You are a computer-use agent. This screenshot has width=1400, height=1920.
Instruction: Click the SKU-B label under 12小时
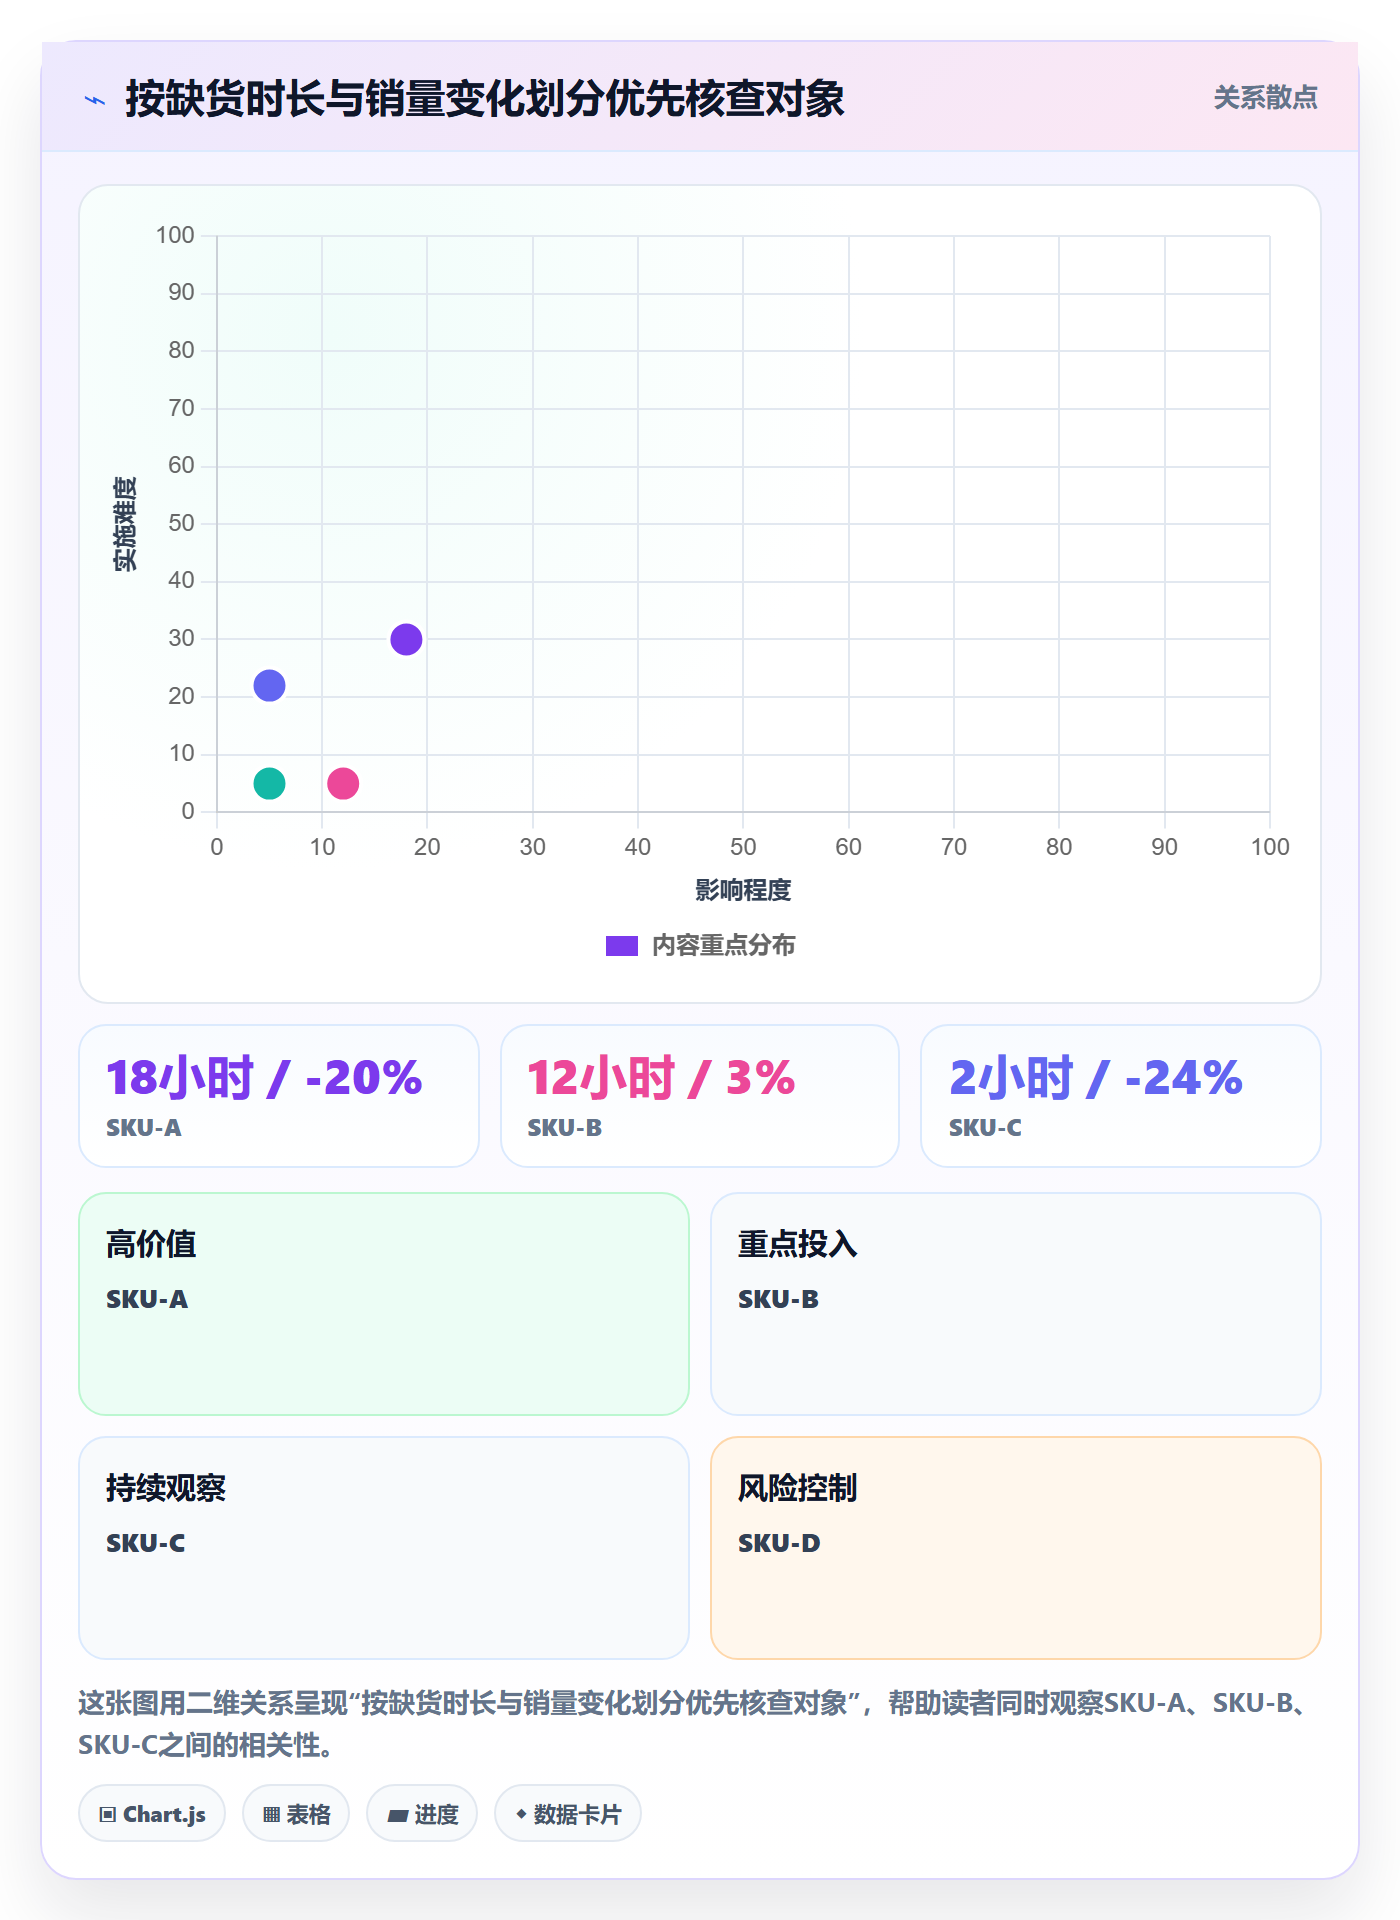(x=565, y=1128)
